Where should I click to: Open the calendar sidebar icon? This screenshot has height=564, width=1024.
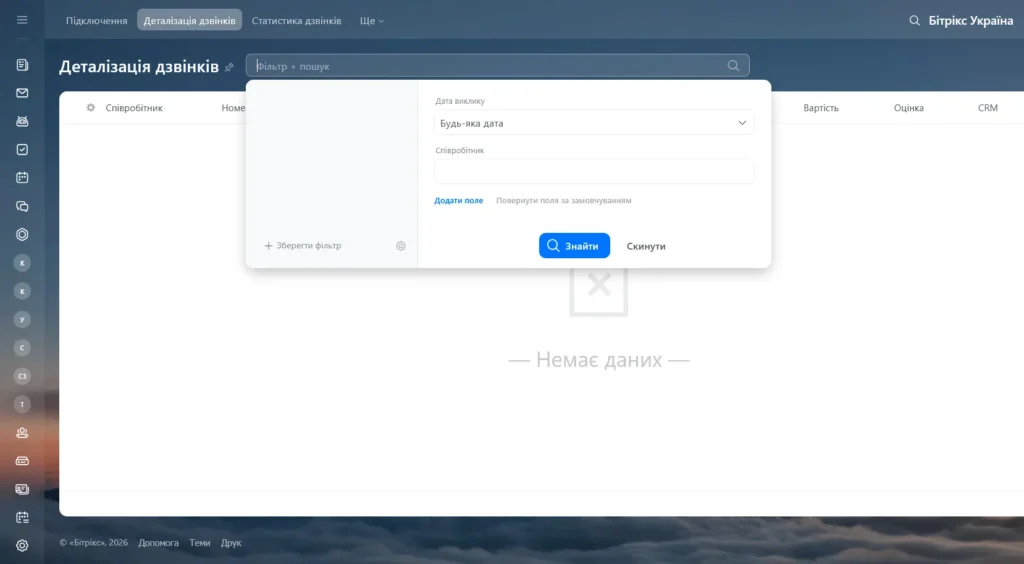22,178
